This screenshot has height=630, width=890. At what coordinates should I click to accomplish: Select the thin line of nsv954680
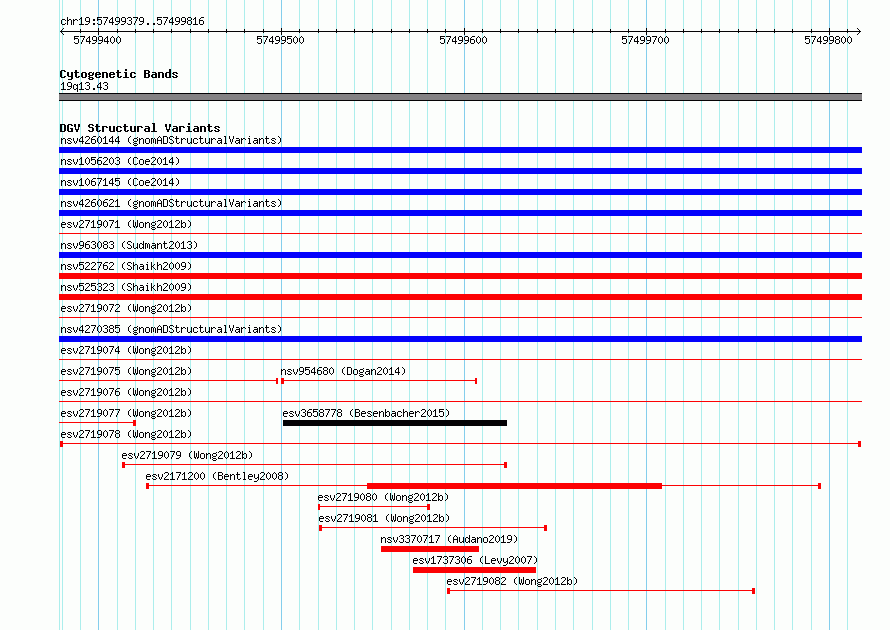pyautogui.click(x=379, y=381)
